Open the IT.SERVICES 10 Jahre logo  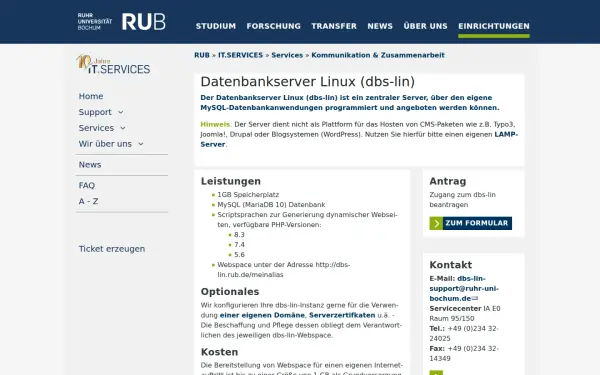113,64
